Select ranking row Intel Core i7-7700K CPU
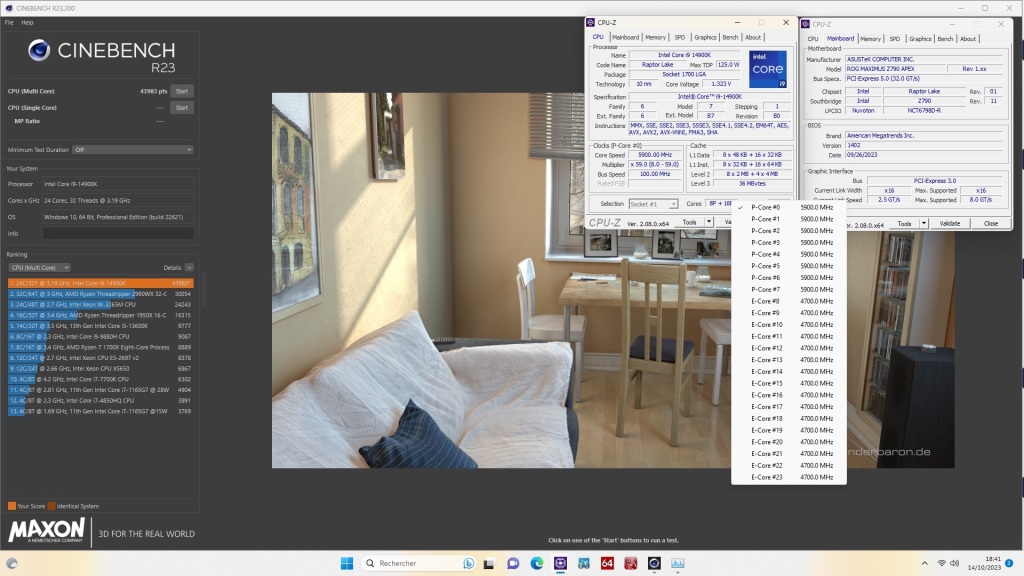Viewport: 1024px width, 576px height. tap(101, 379)
